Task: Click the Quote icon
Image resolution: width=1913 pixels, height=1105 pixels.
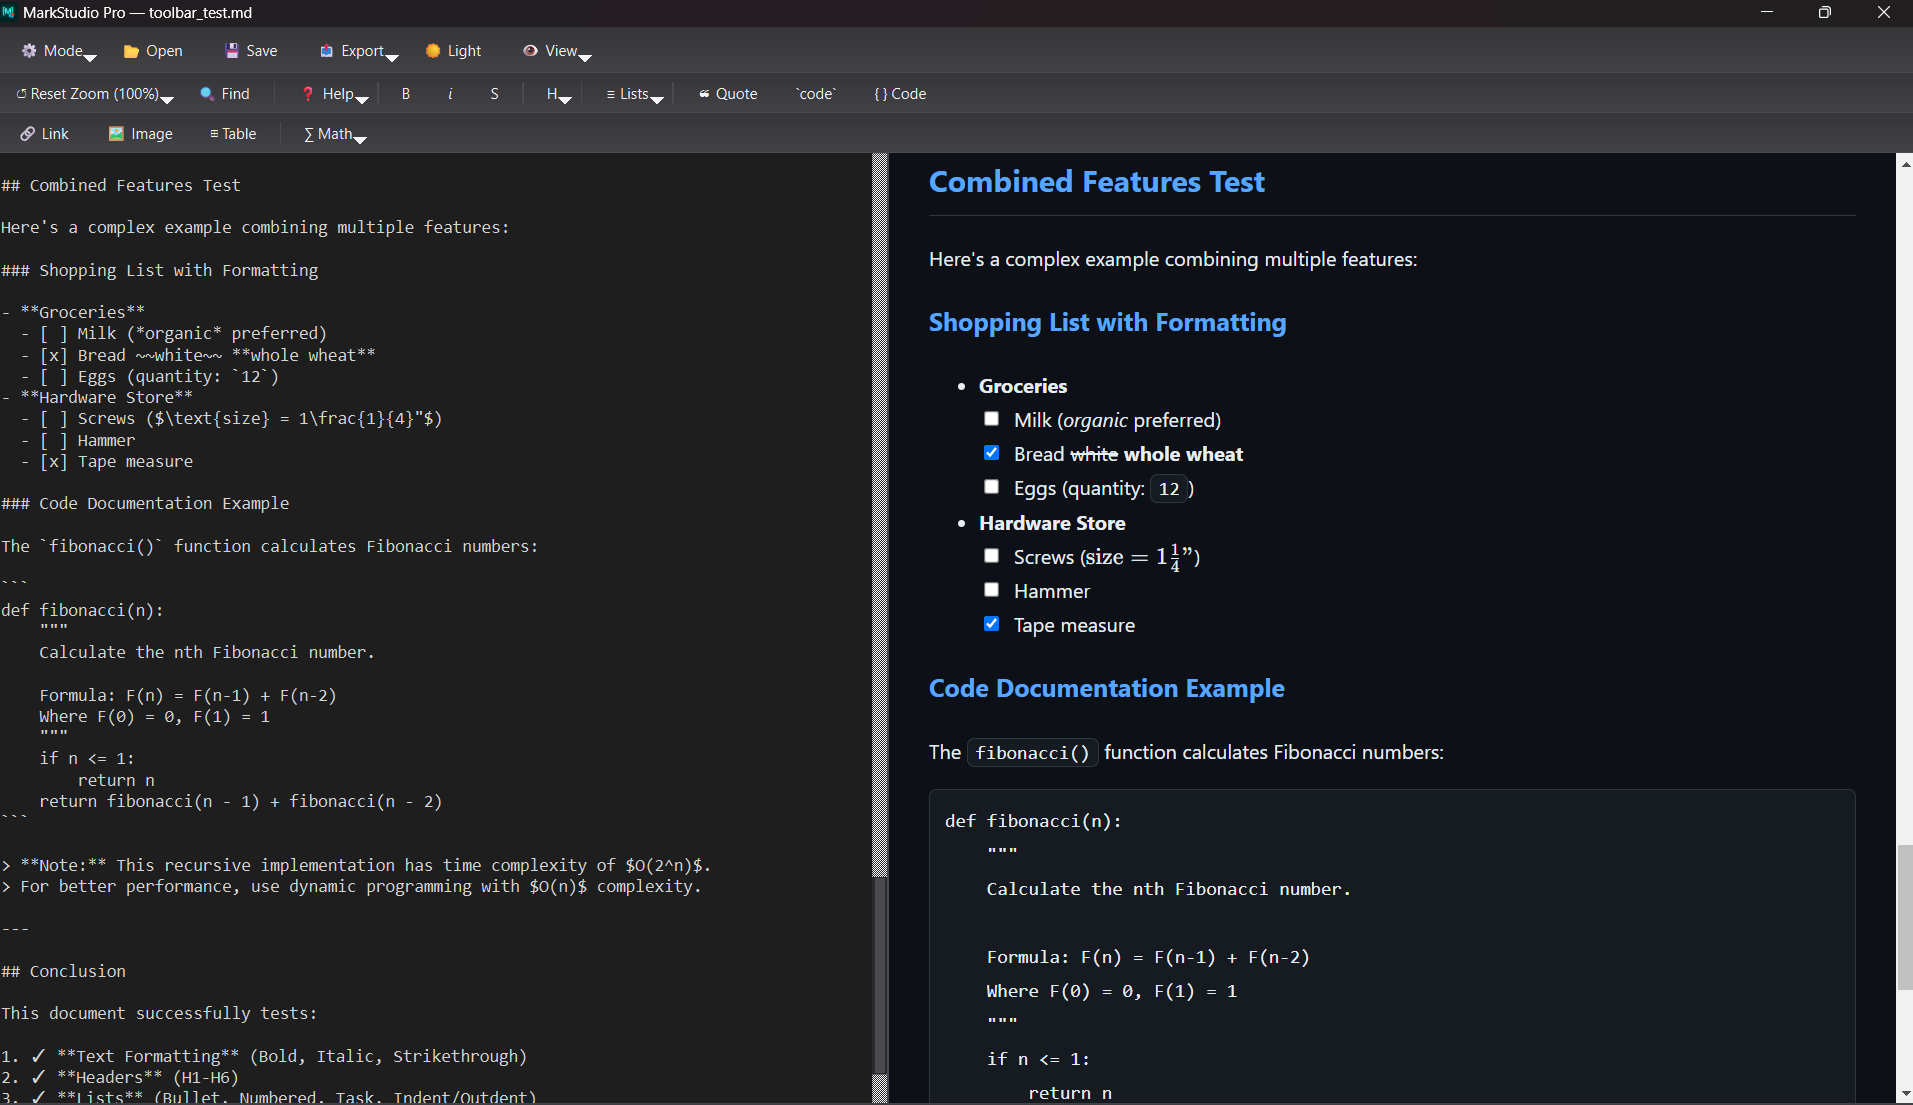Action: 704,94
